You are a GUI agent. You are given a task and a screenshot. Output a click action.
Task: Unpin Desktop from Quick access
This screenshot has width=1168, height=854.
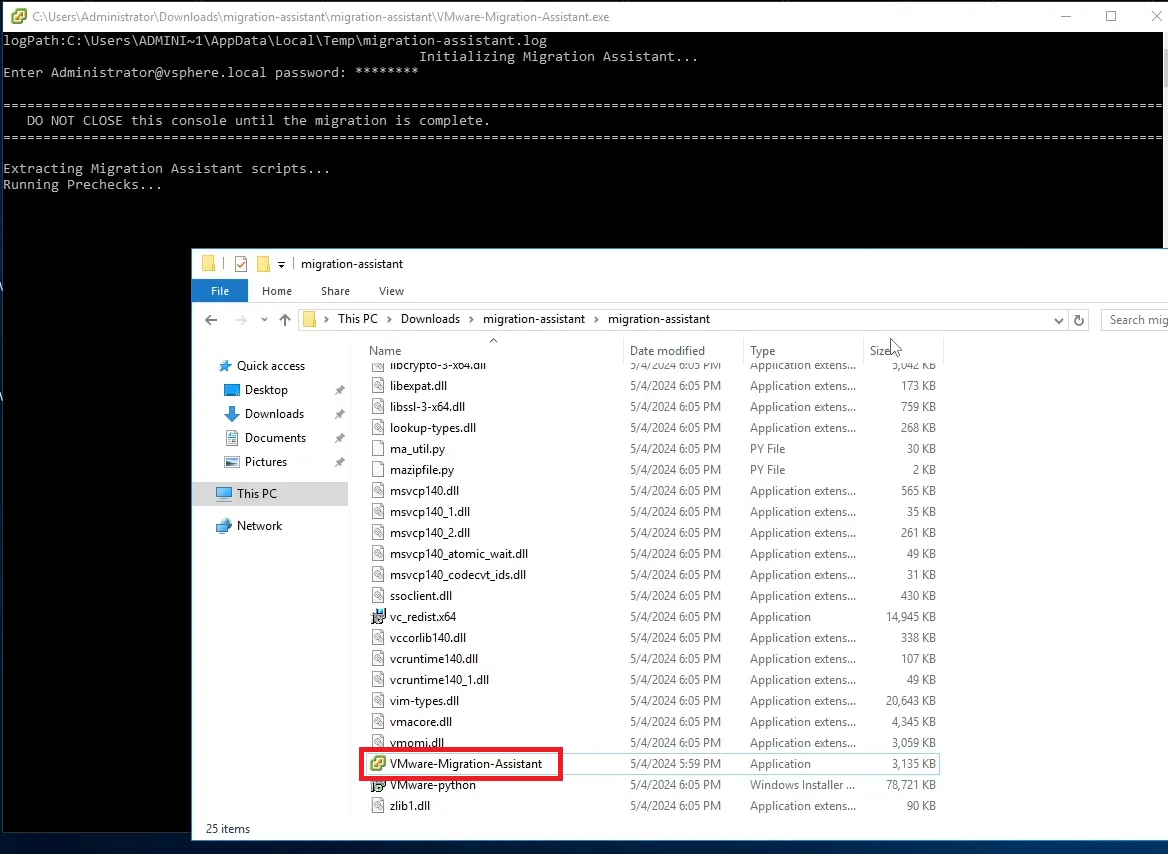[339, 390]
